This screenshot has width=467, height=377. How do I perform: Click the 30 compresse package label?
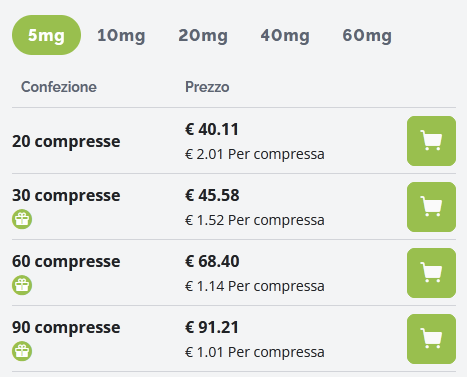click(x=66, y=195)
